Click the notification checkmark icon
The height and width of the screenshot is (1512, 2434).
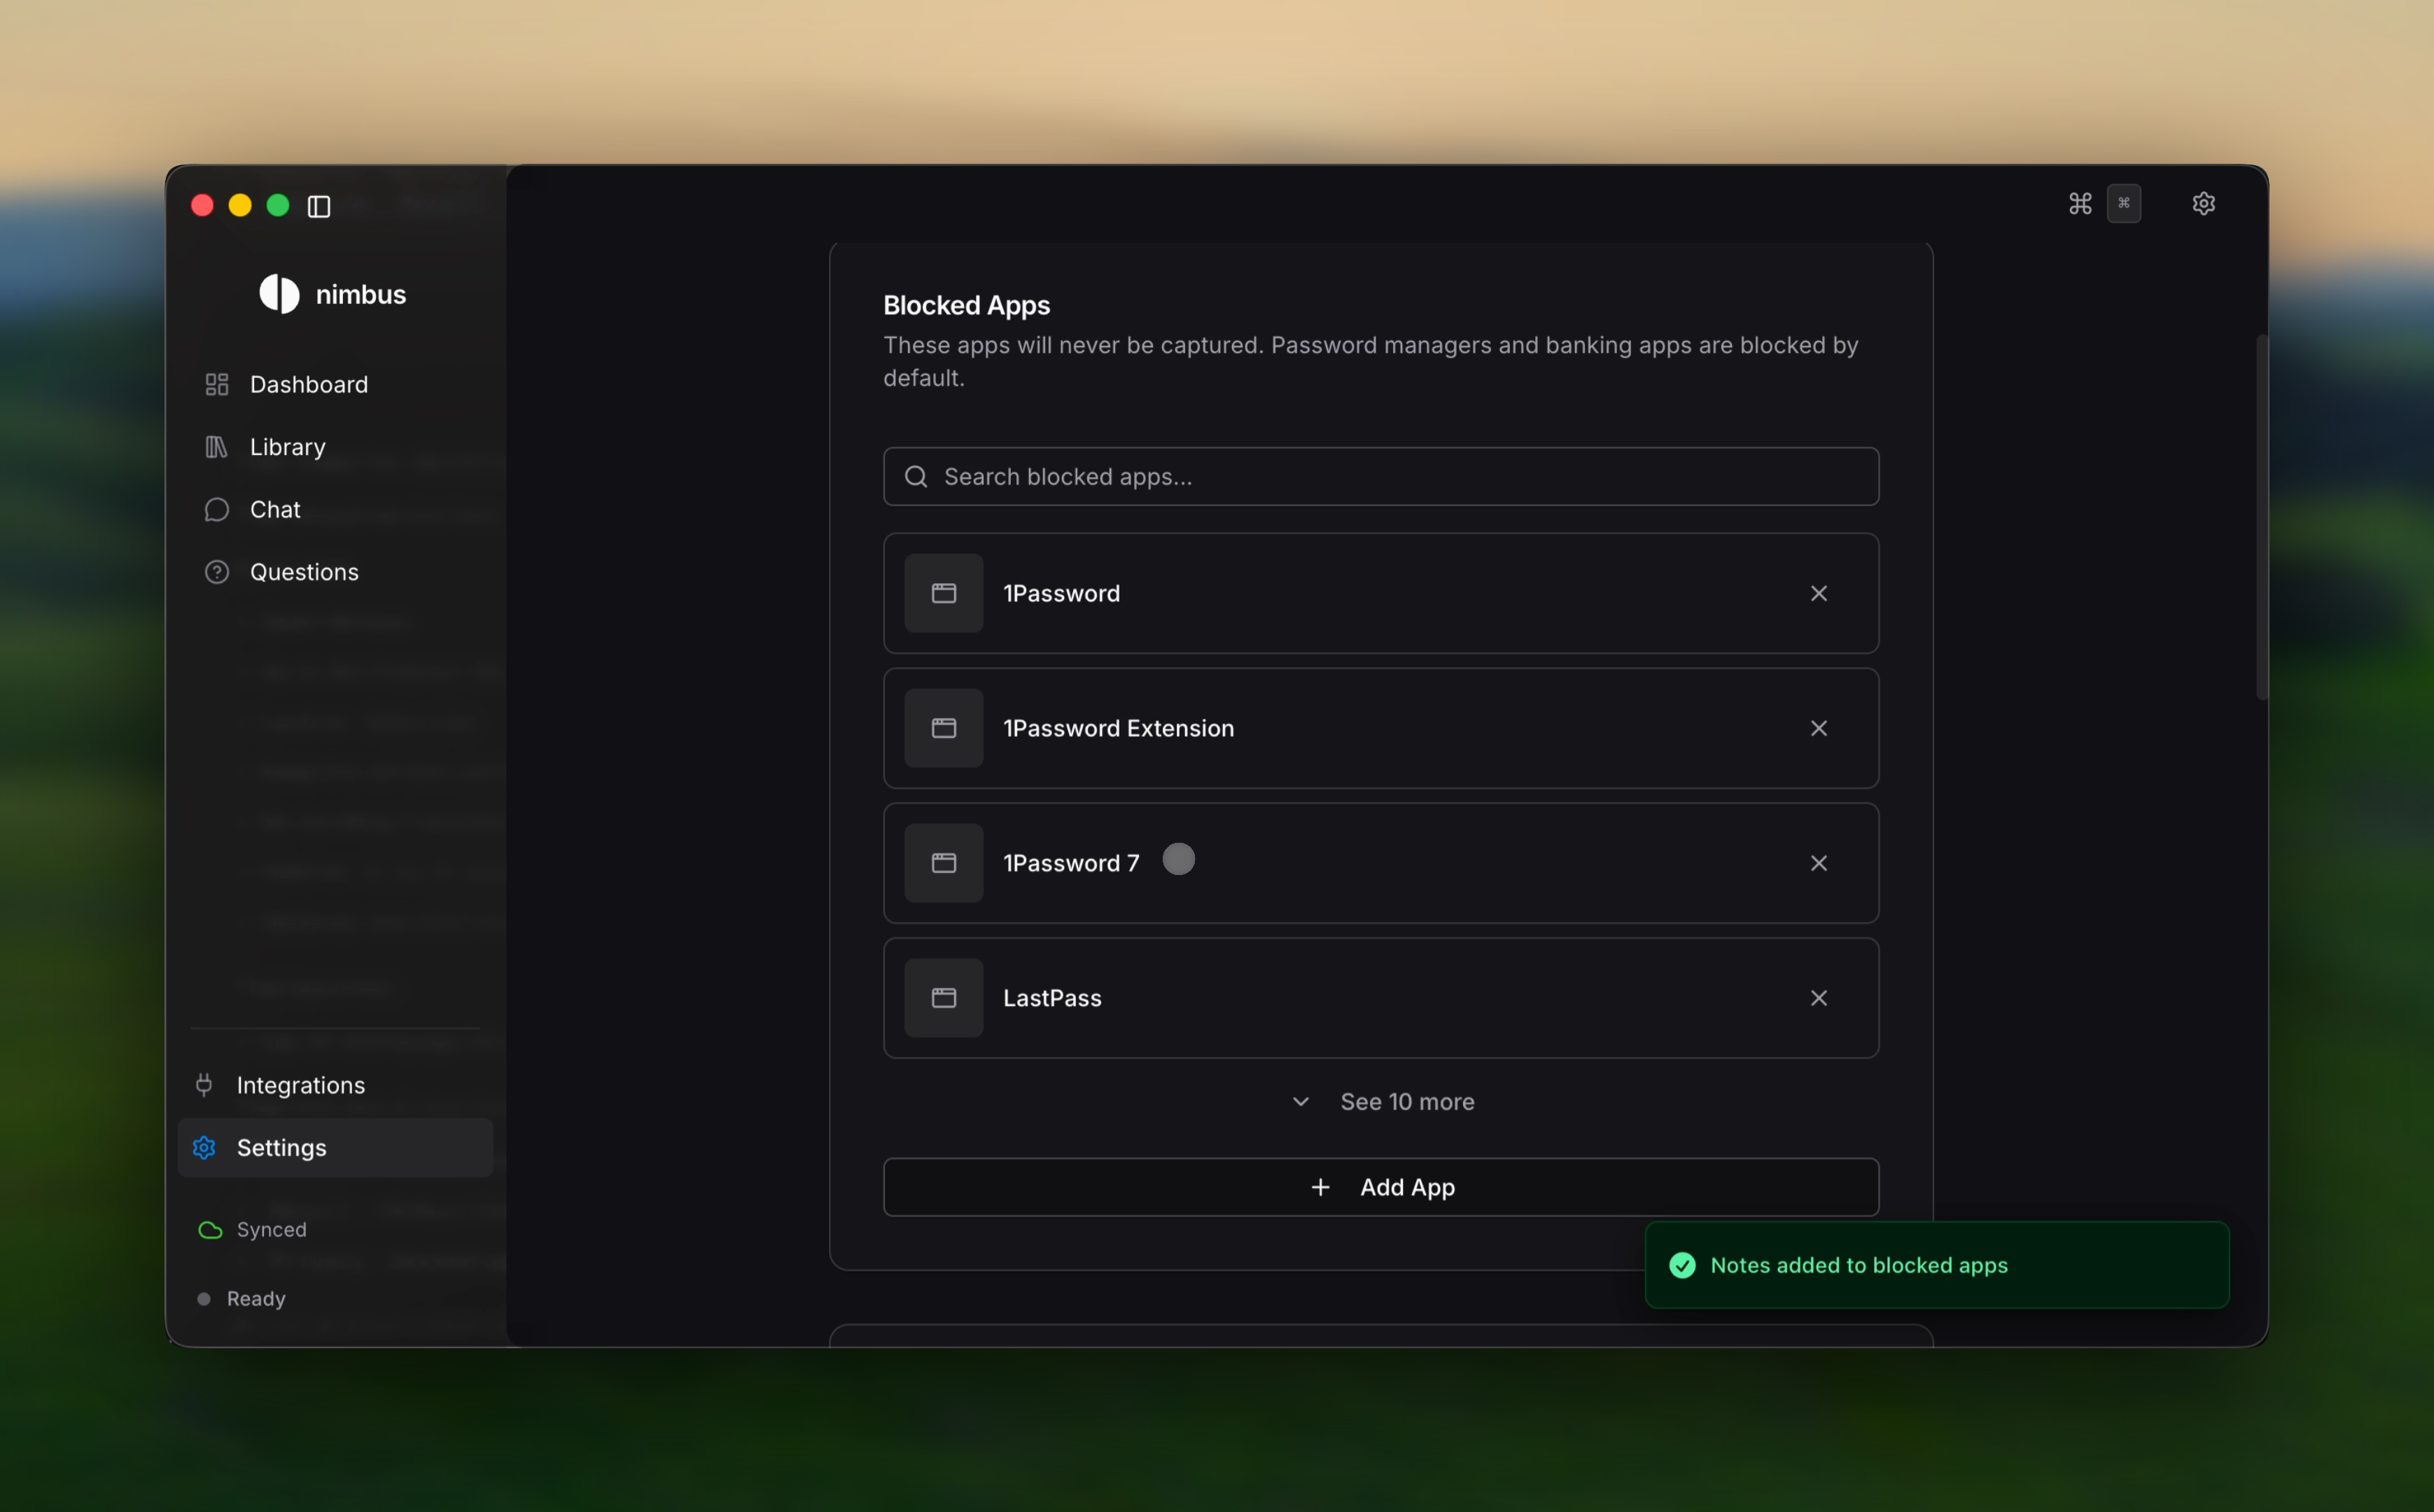pos(1683,1265)
